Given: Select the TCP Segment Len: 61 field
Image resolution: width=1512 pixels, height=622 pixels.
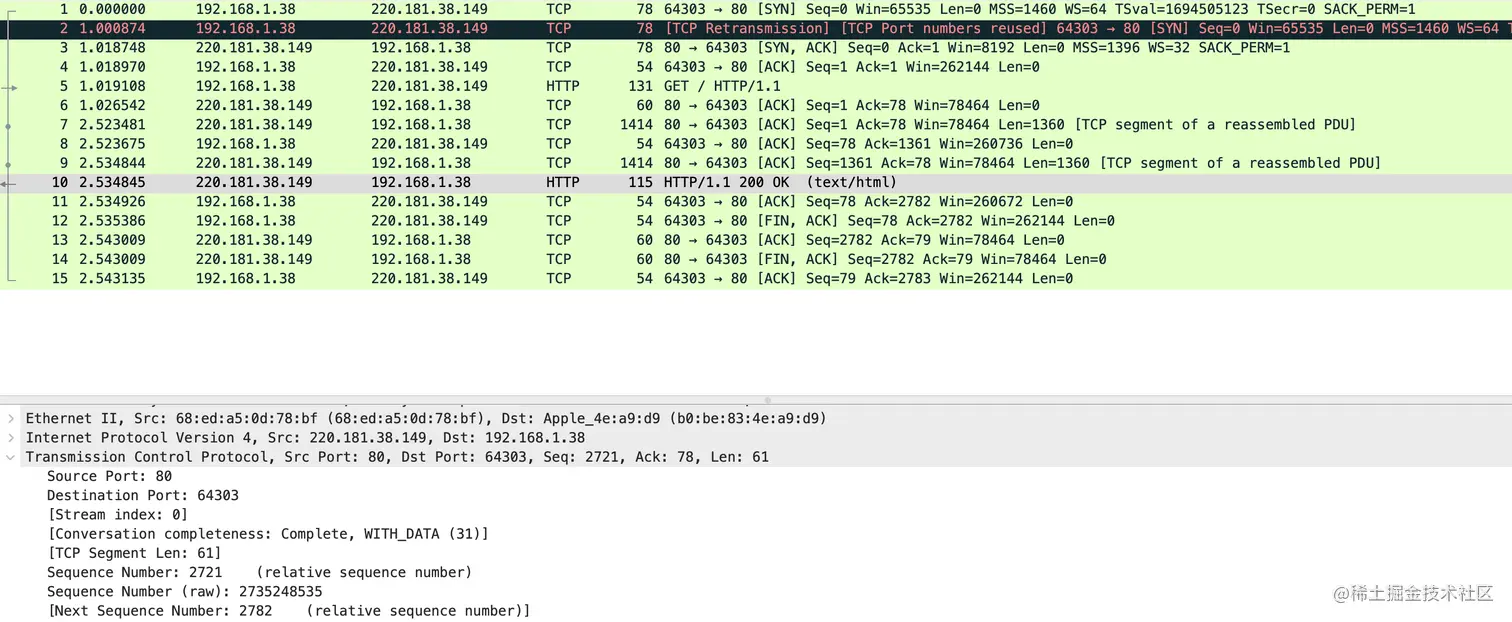Looking at the screenshot, I should tap(134, 553).
